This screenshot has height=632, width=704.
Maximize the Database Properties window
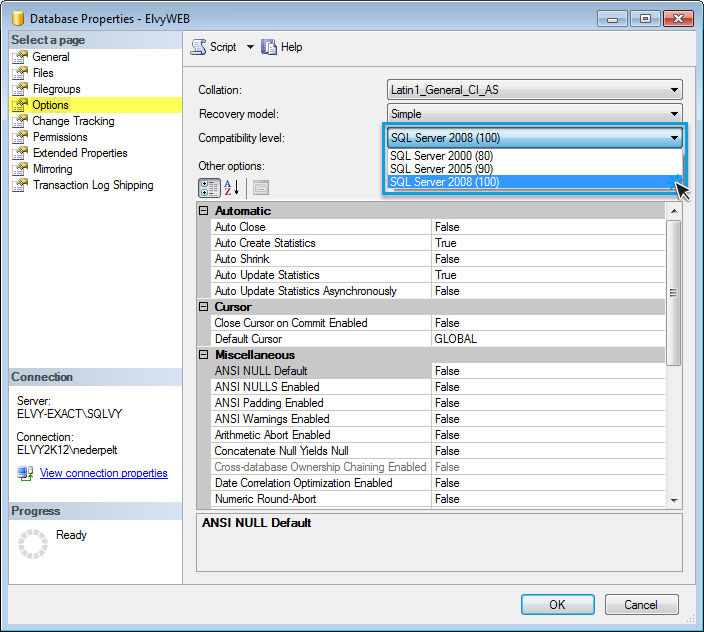pyautogui.click(x=645, y=18)
